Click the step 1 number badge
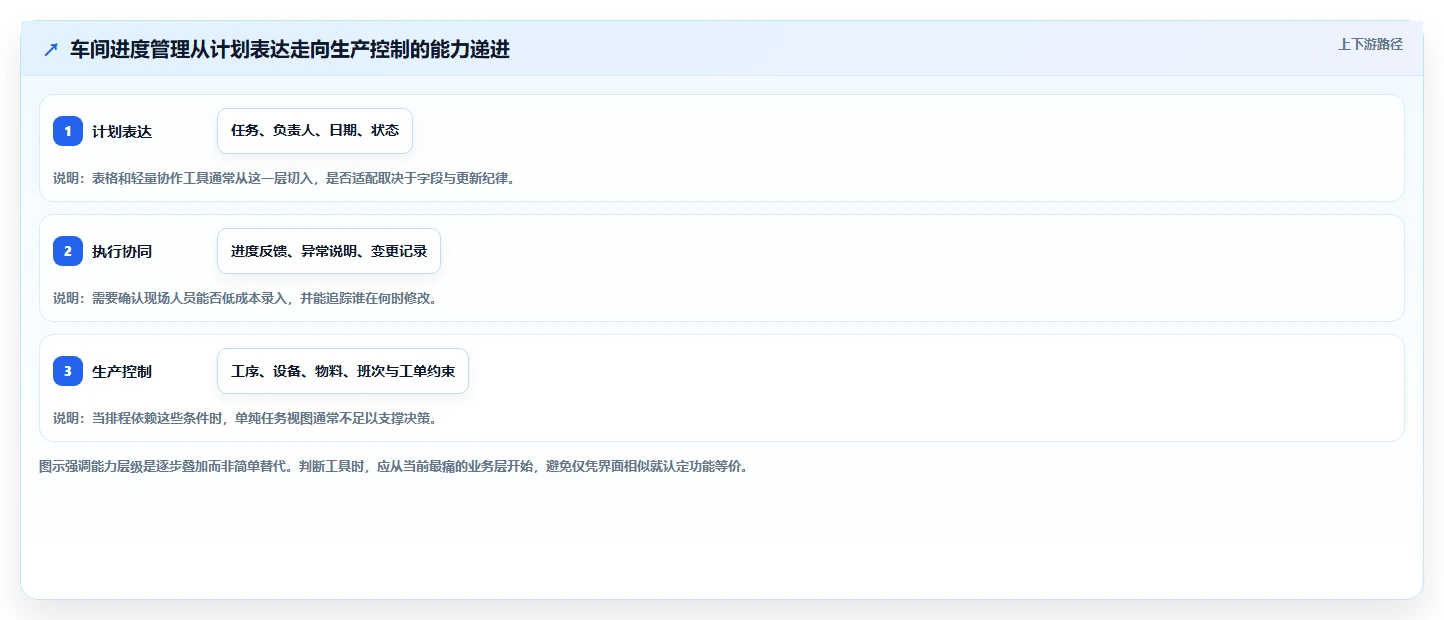 click(68, 131)
